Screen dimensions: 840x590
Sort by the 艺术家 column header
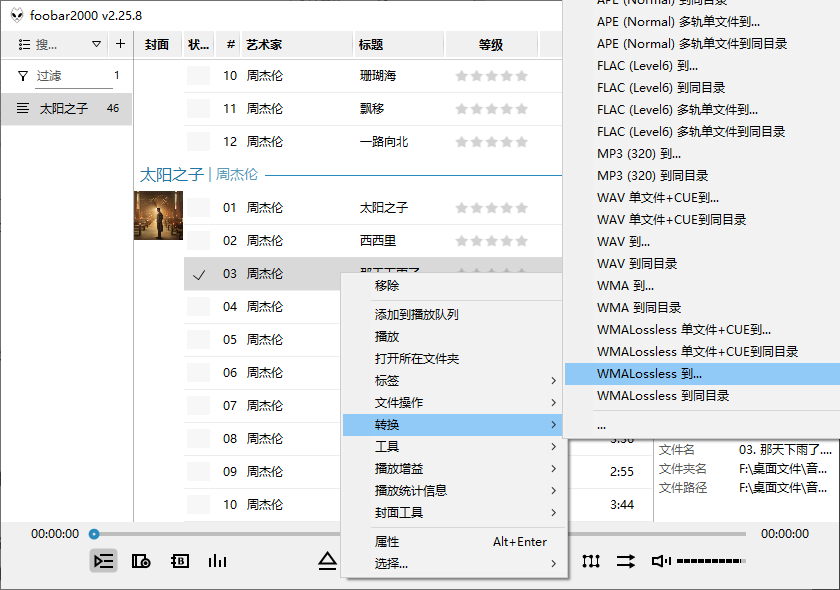297,44
